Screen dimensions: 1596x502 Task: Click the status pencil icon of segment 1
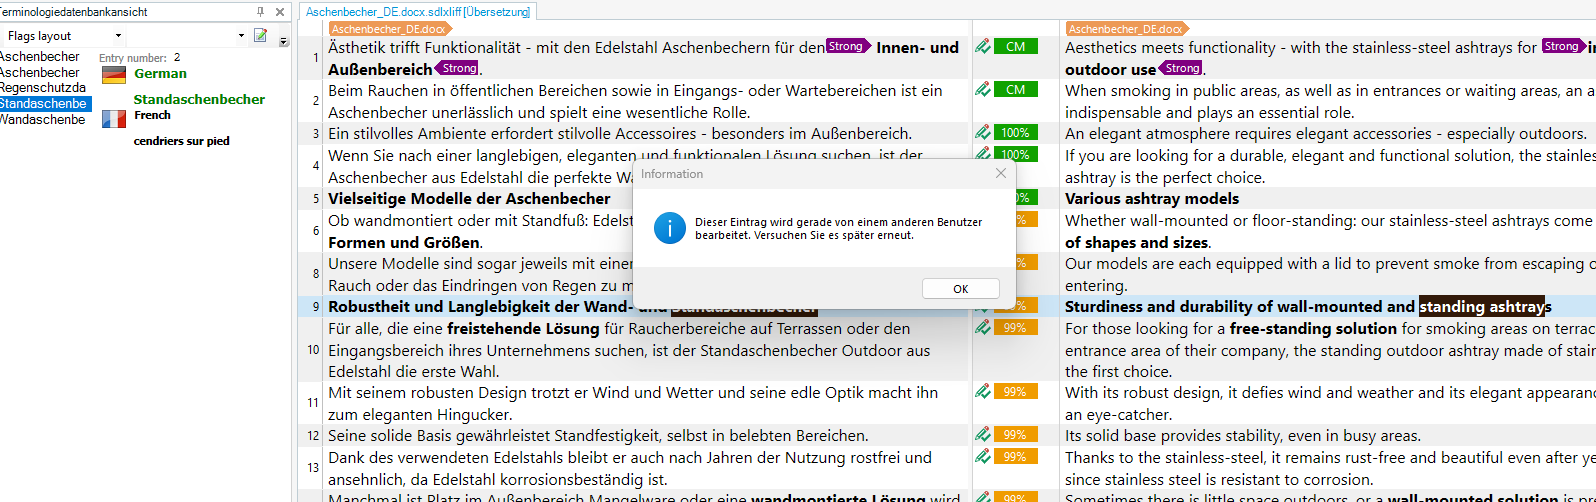click(983, 46)
